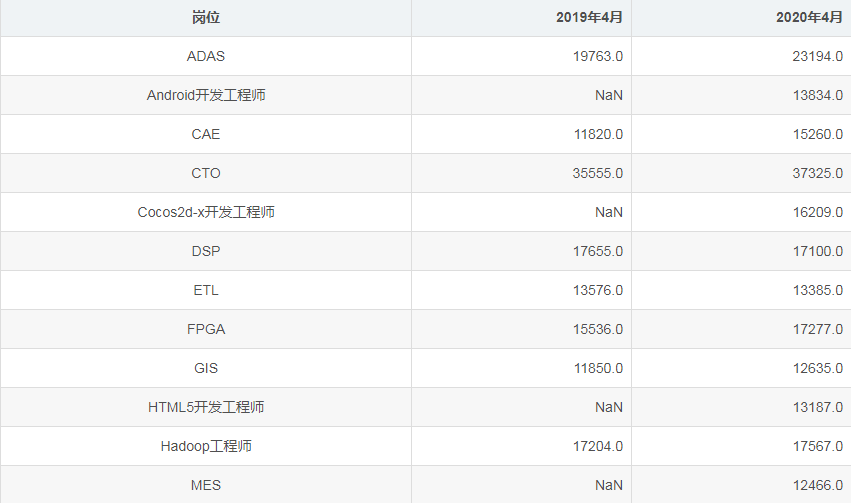
Task: Click the Hadoop工程师 value 17204.0
Action: [598, 447]
